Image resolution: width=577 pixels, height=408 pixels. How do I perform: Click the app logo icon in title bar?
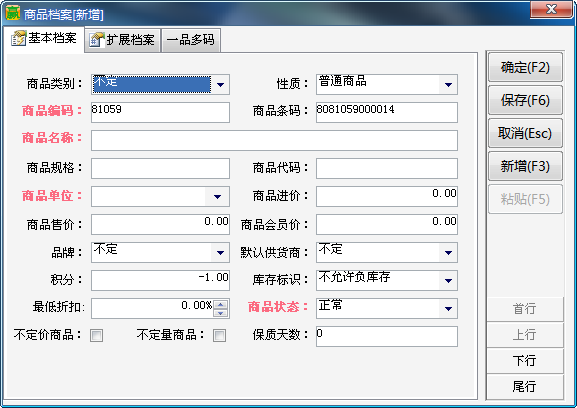(x=13, y=13)
